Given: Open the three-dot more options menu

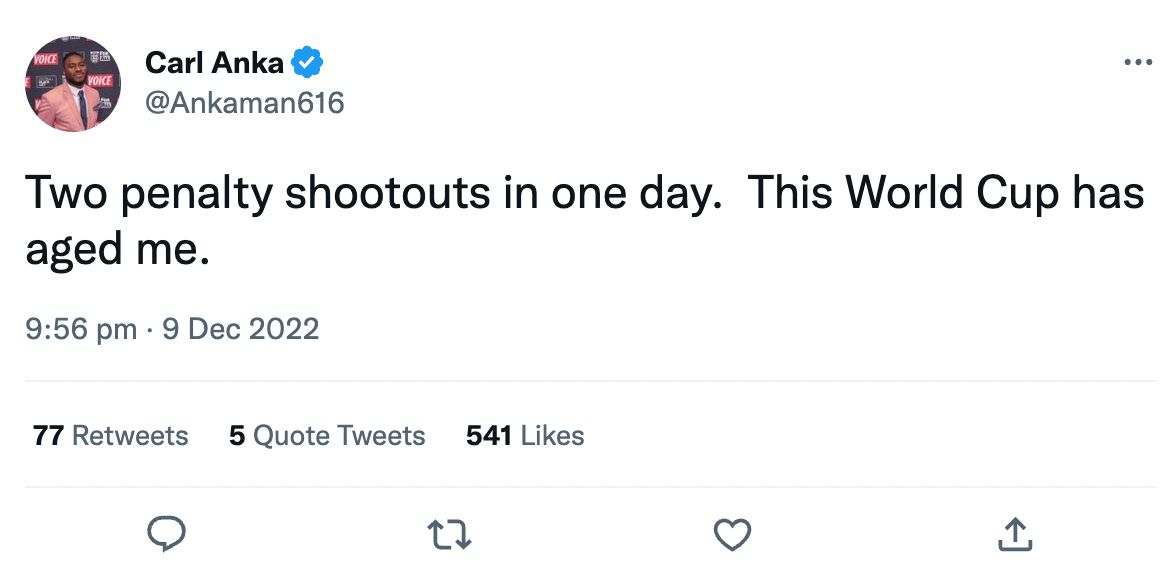Looking at the screenshot, I should (1138, 63).
